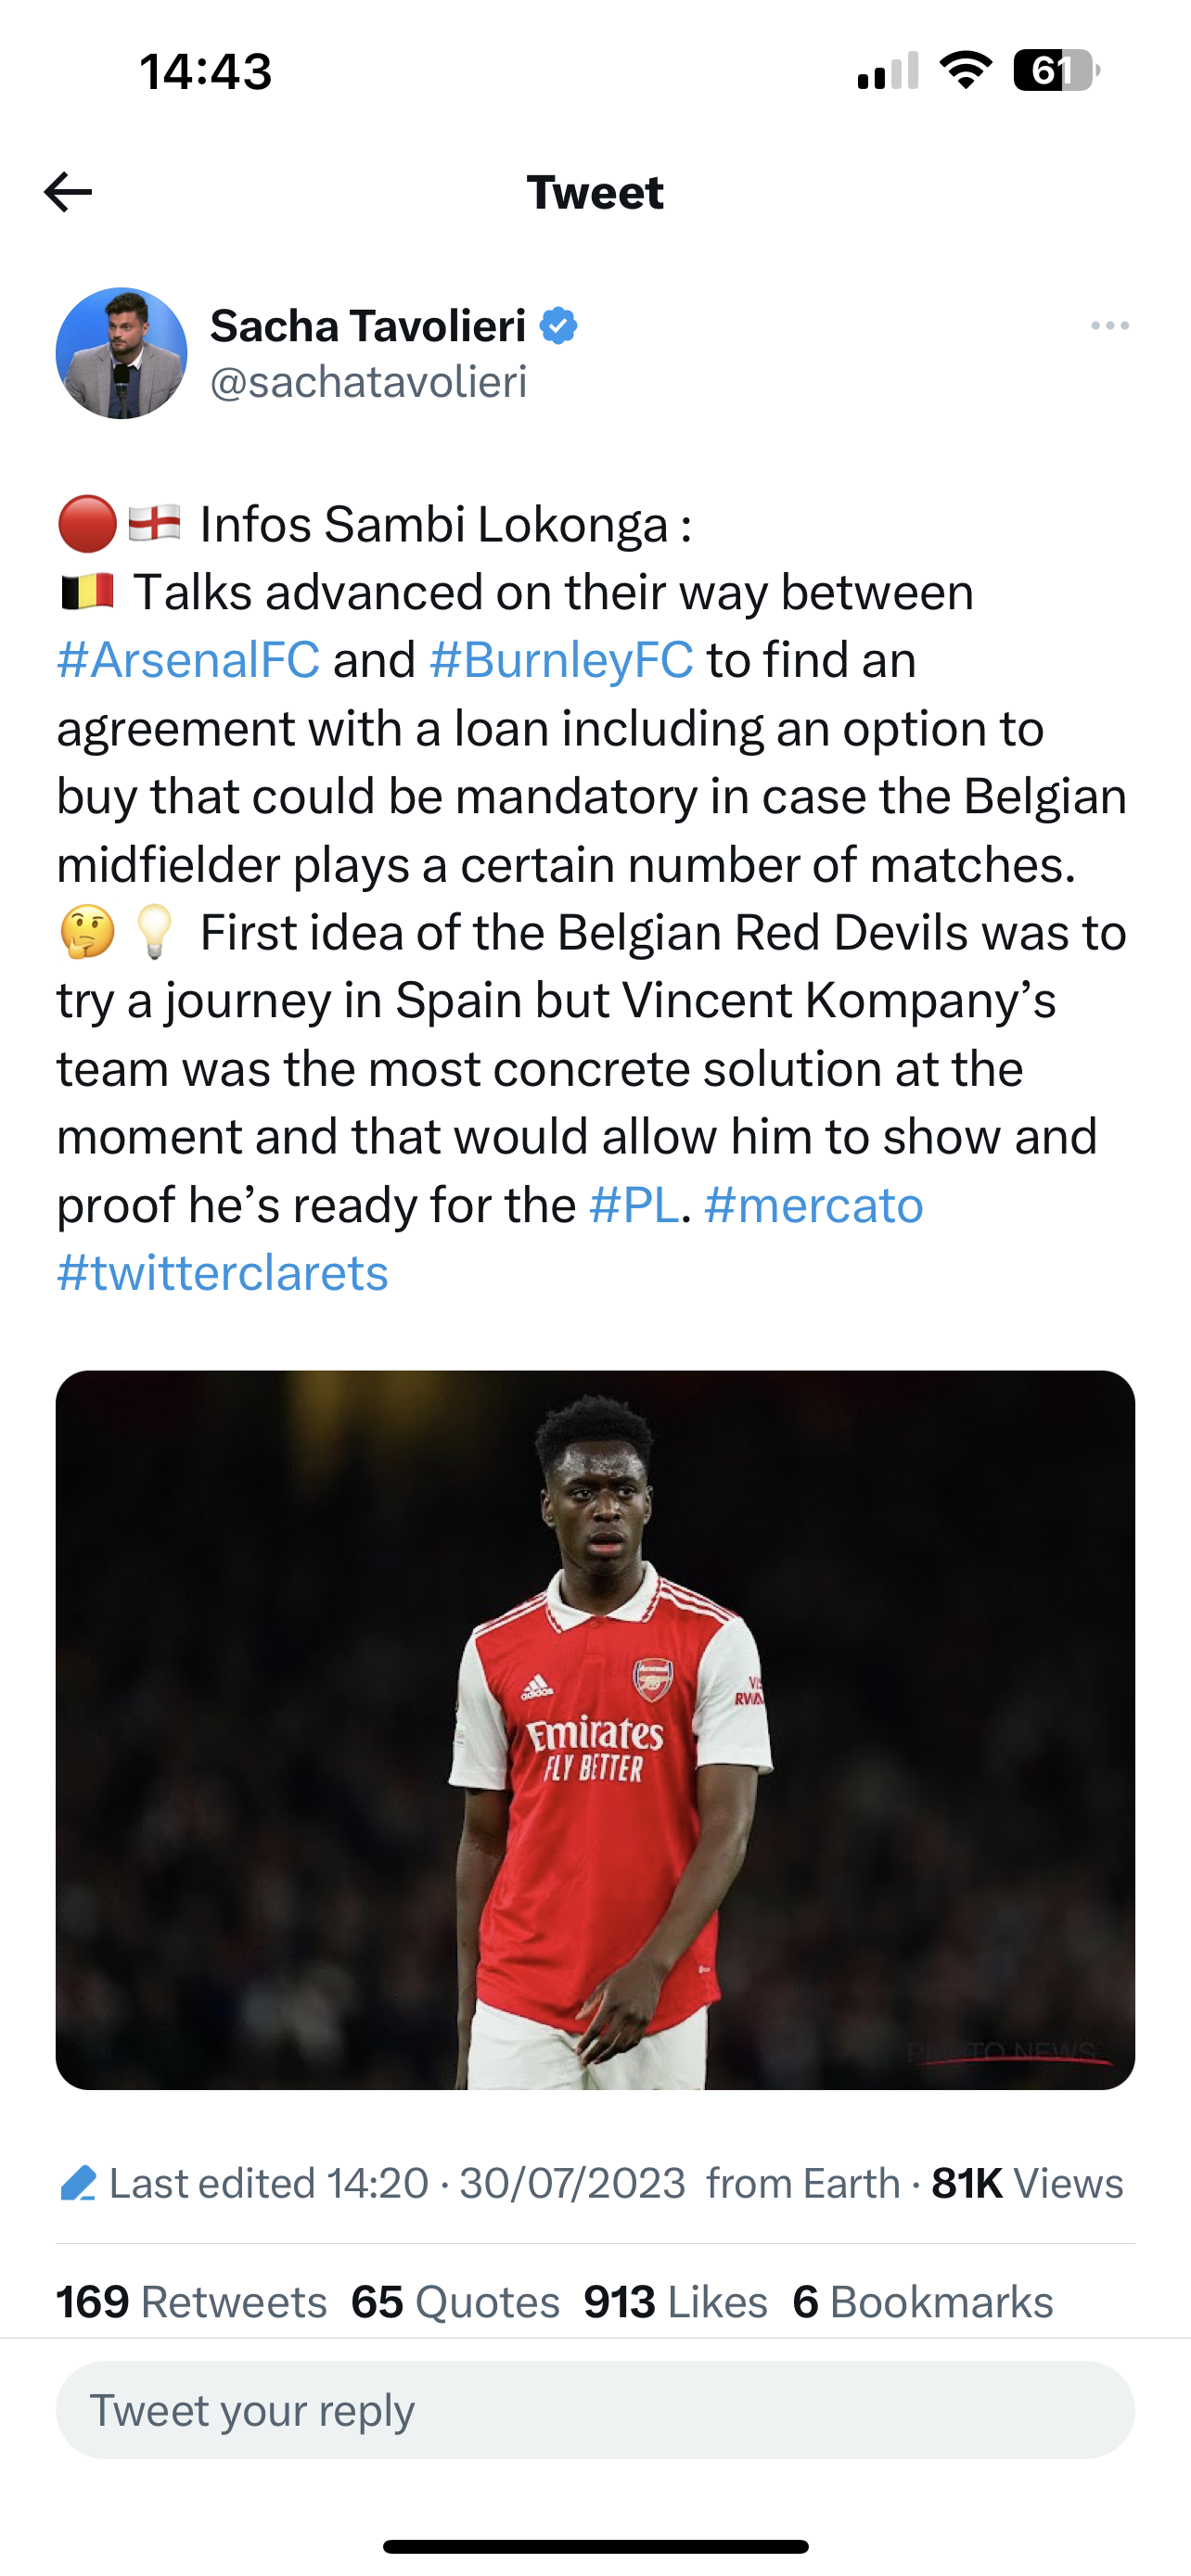View the 65 Quotes list

(x=455, y=2301)
